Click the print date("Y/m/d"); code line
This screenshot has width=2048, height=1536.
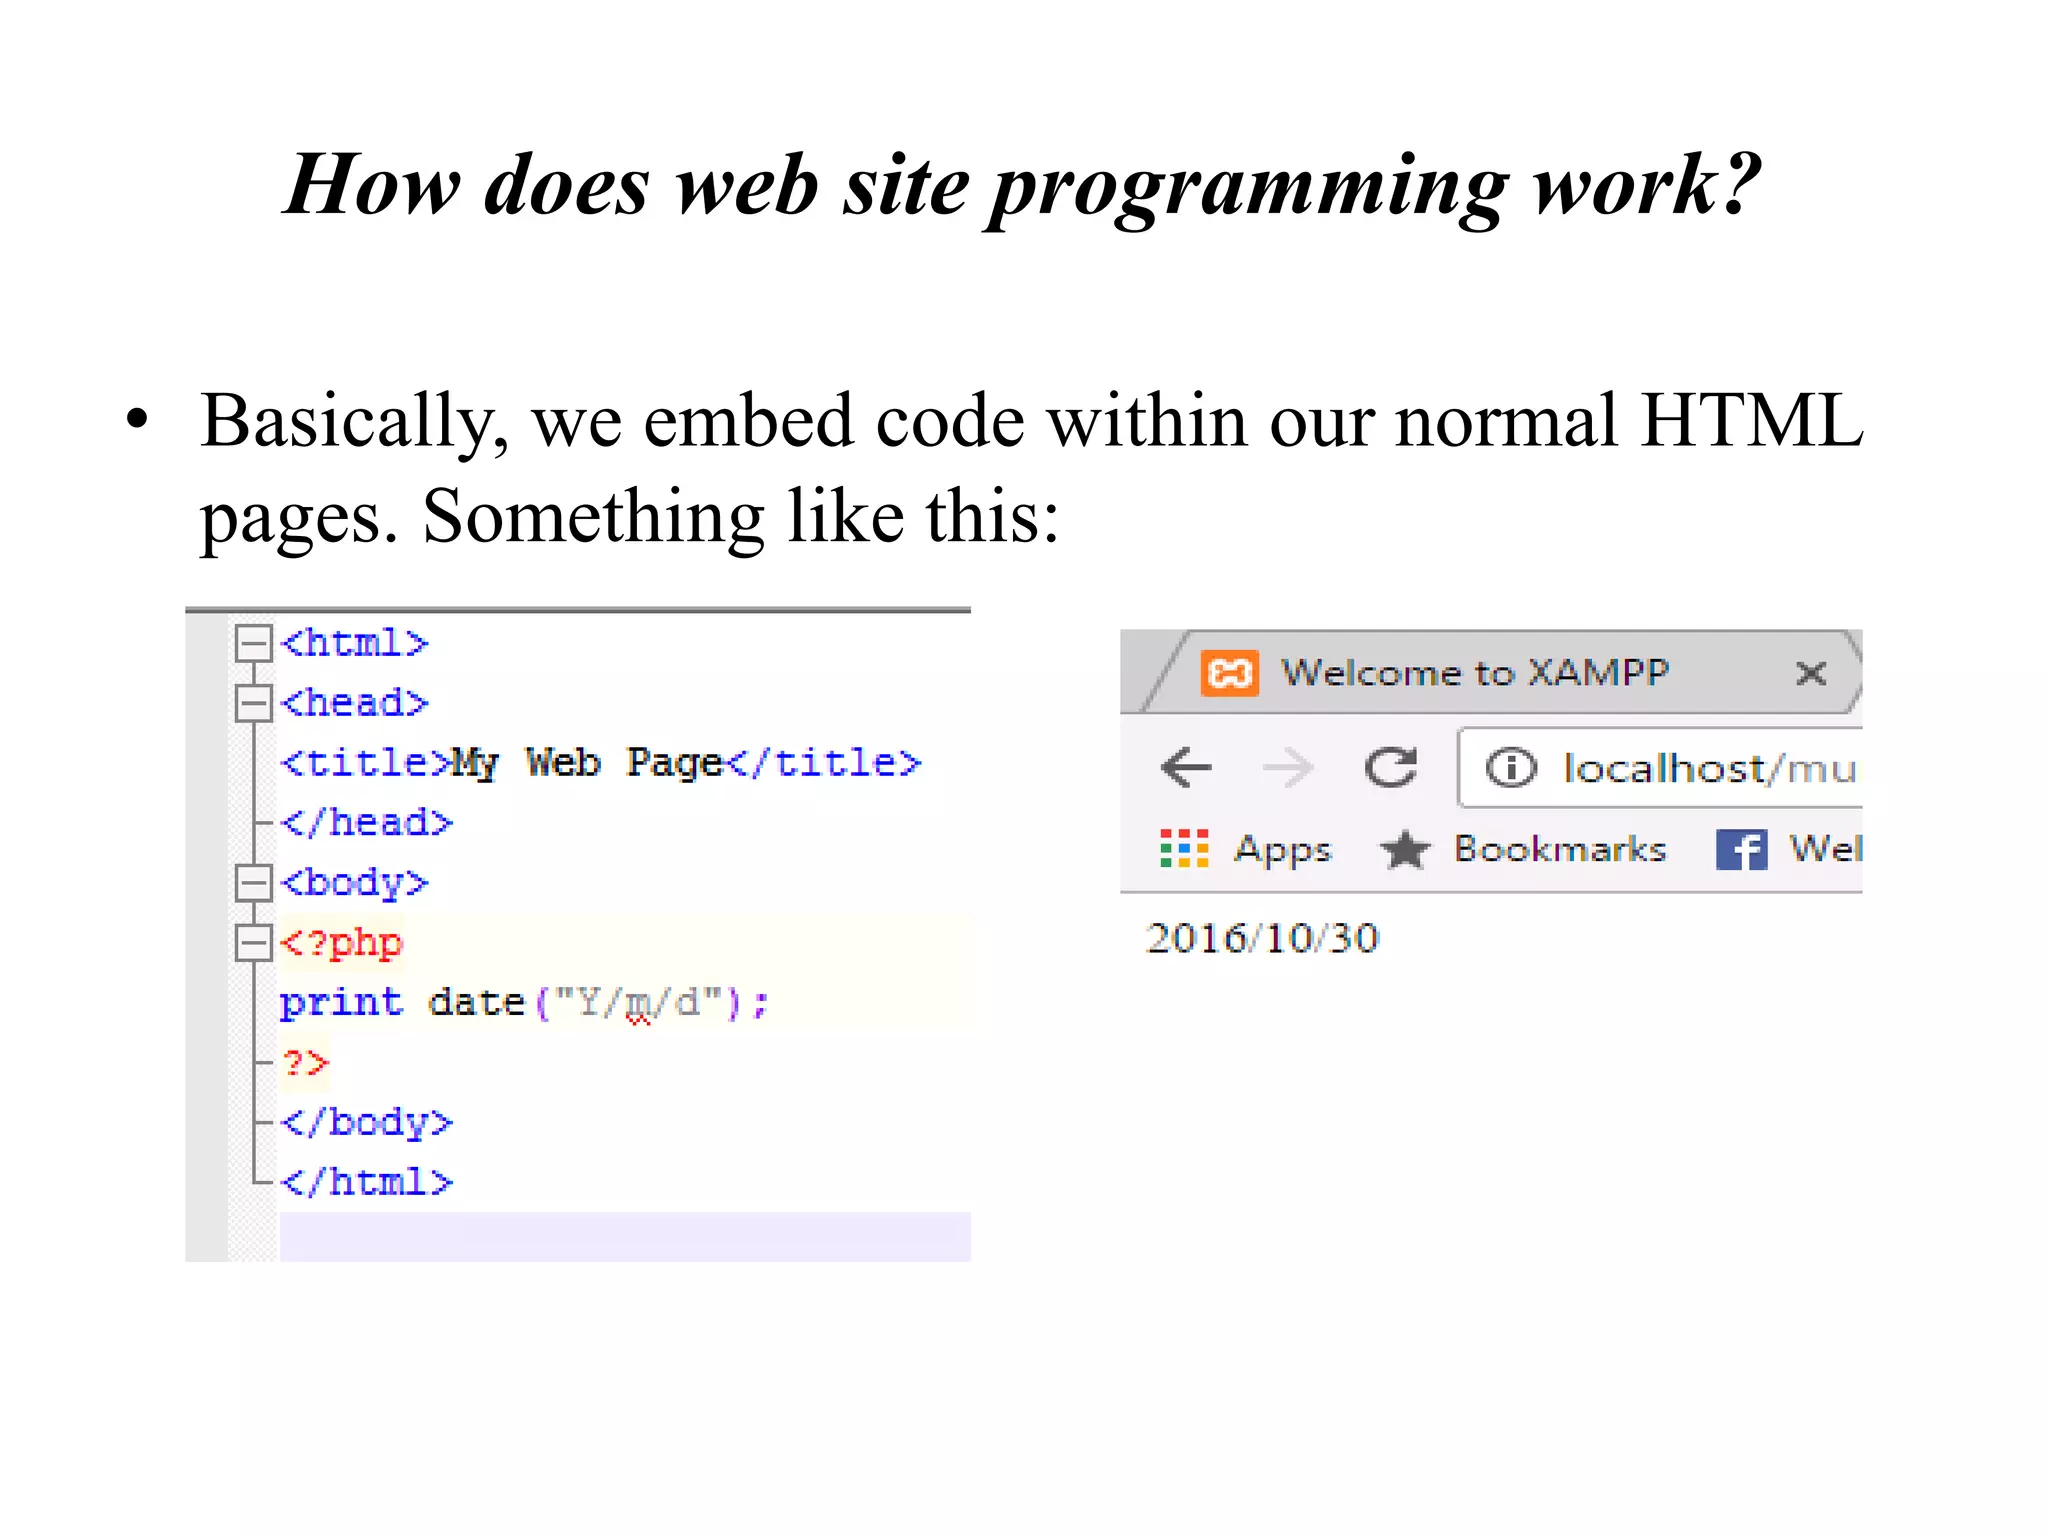[x=524, y=1003]
